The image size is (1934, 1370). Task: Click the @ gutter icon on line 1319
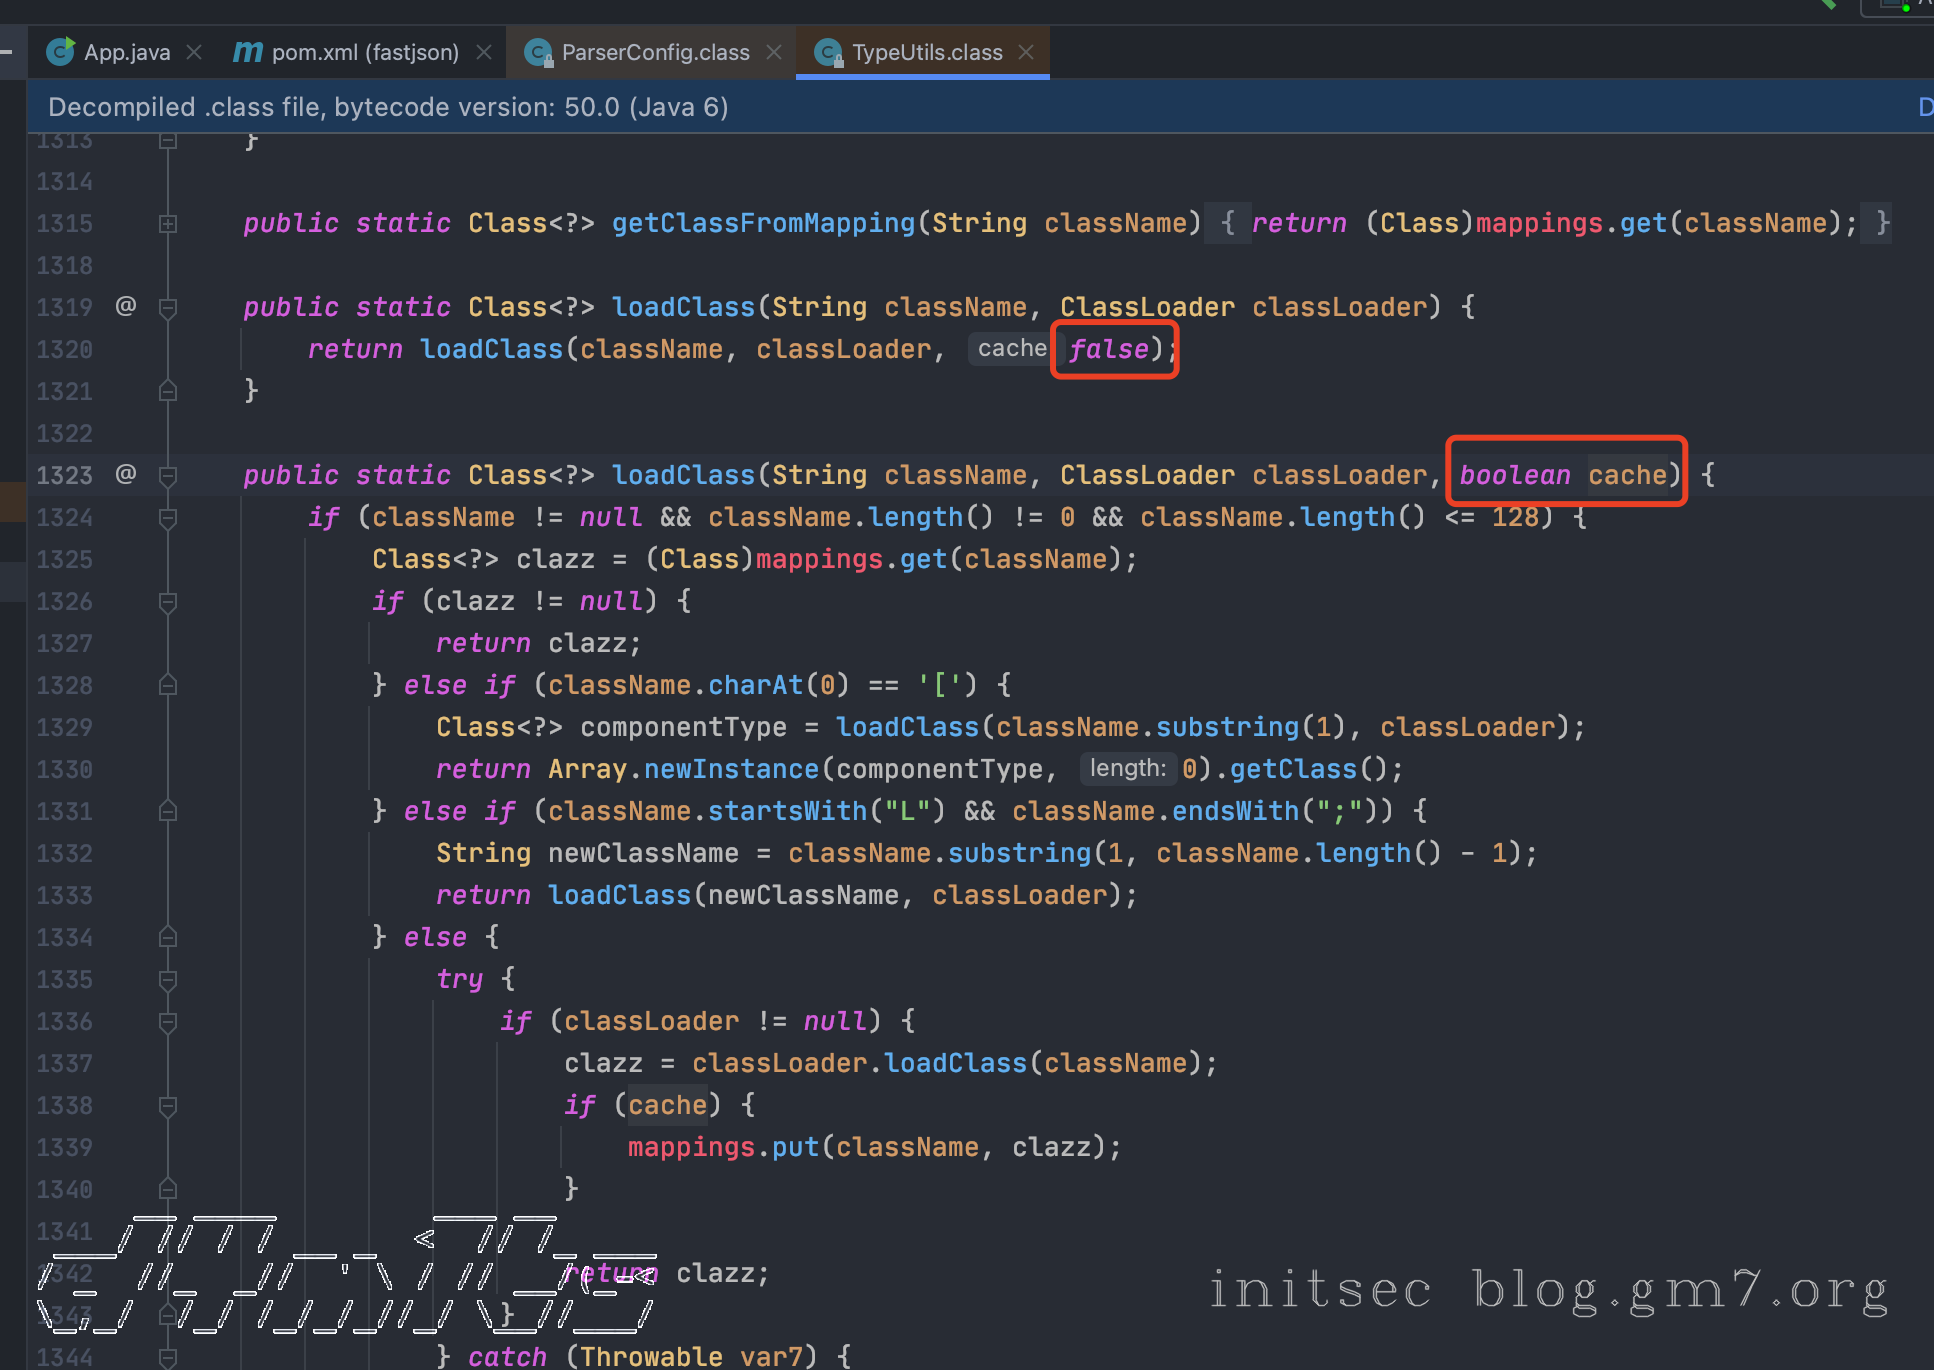point(126,306)
